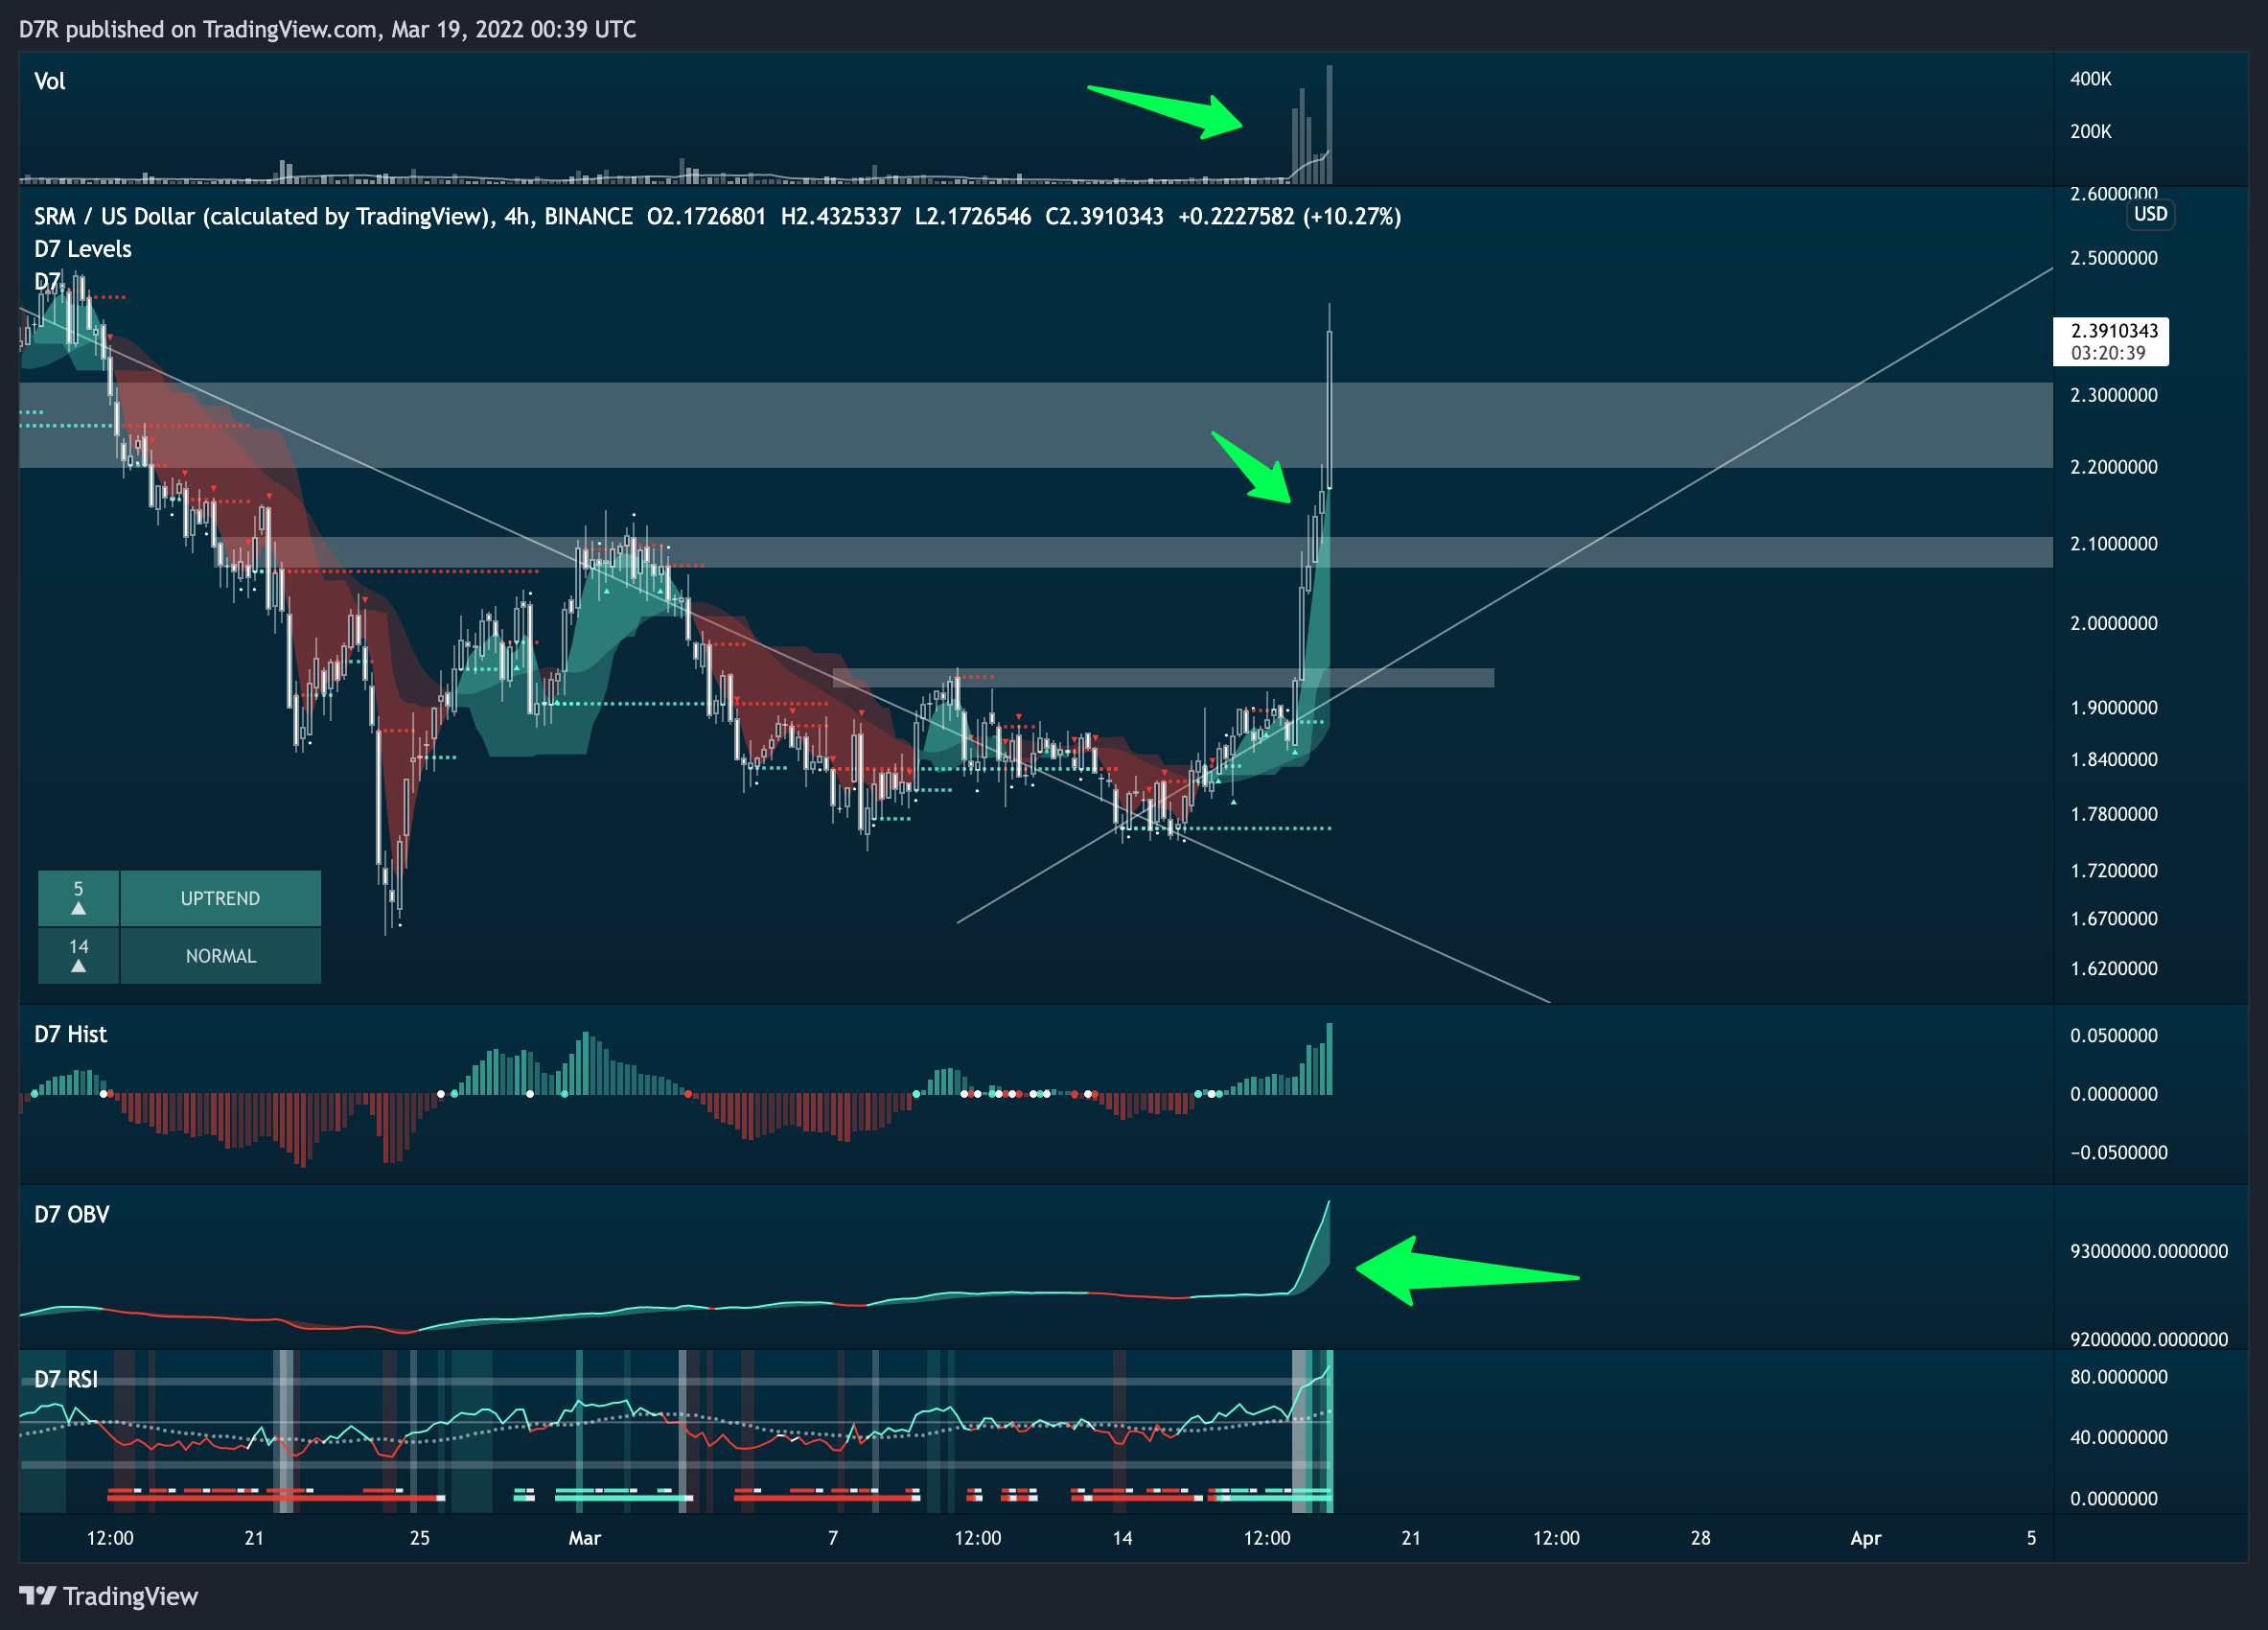This screenshot has height=1630, width=2268.
Task: Click the candle countdown 03:20:39
Action: point(2108,353)
